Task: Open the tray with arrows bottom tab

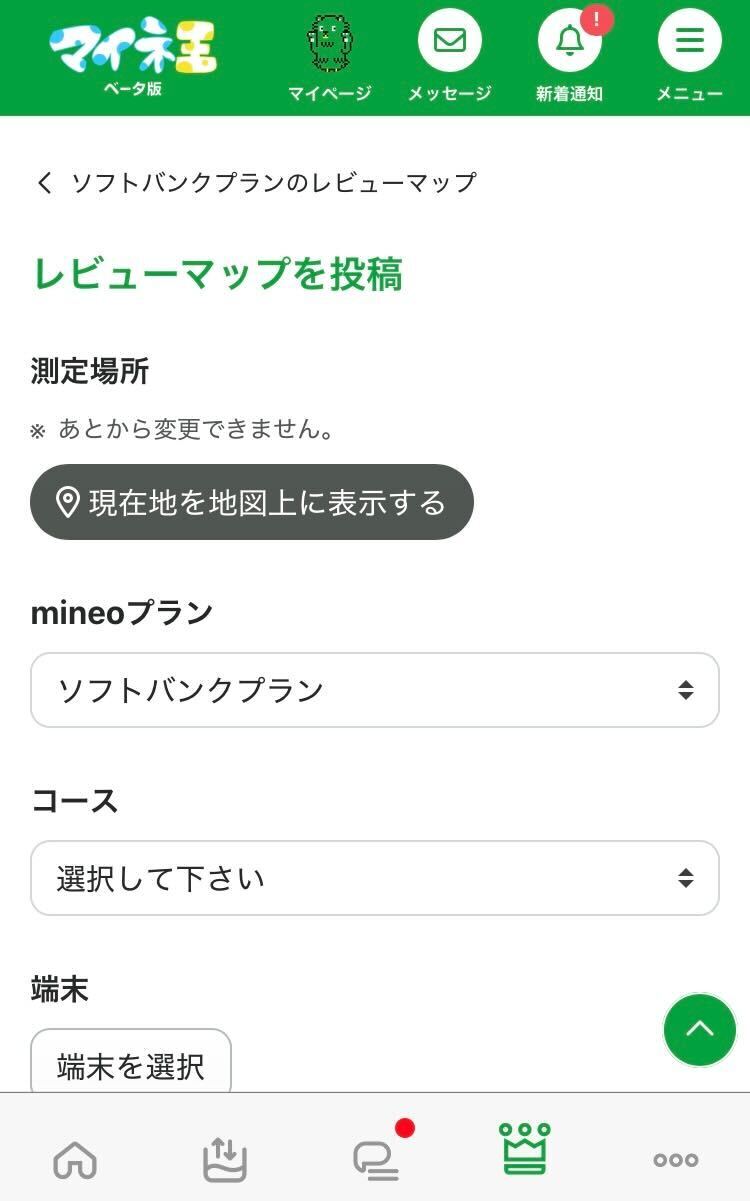Action: tap(225, 1160)
